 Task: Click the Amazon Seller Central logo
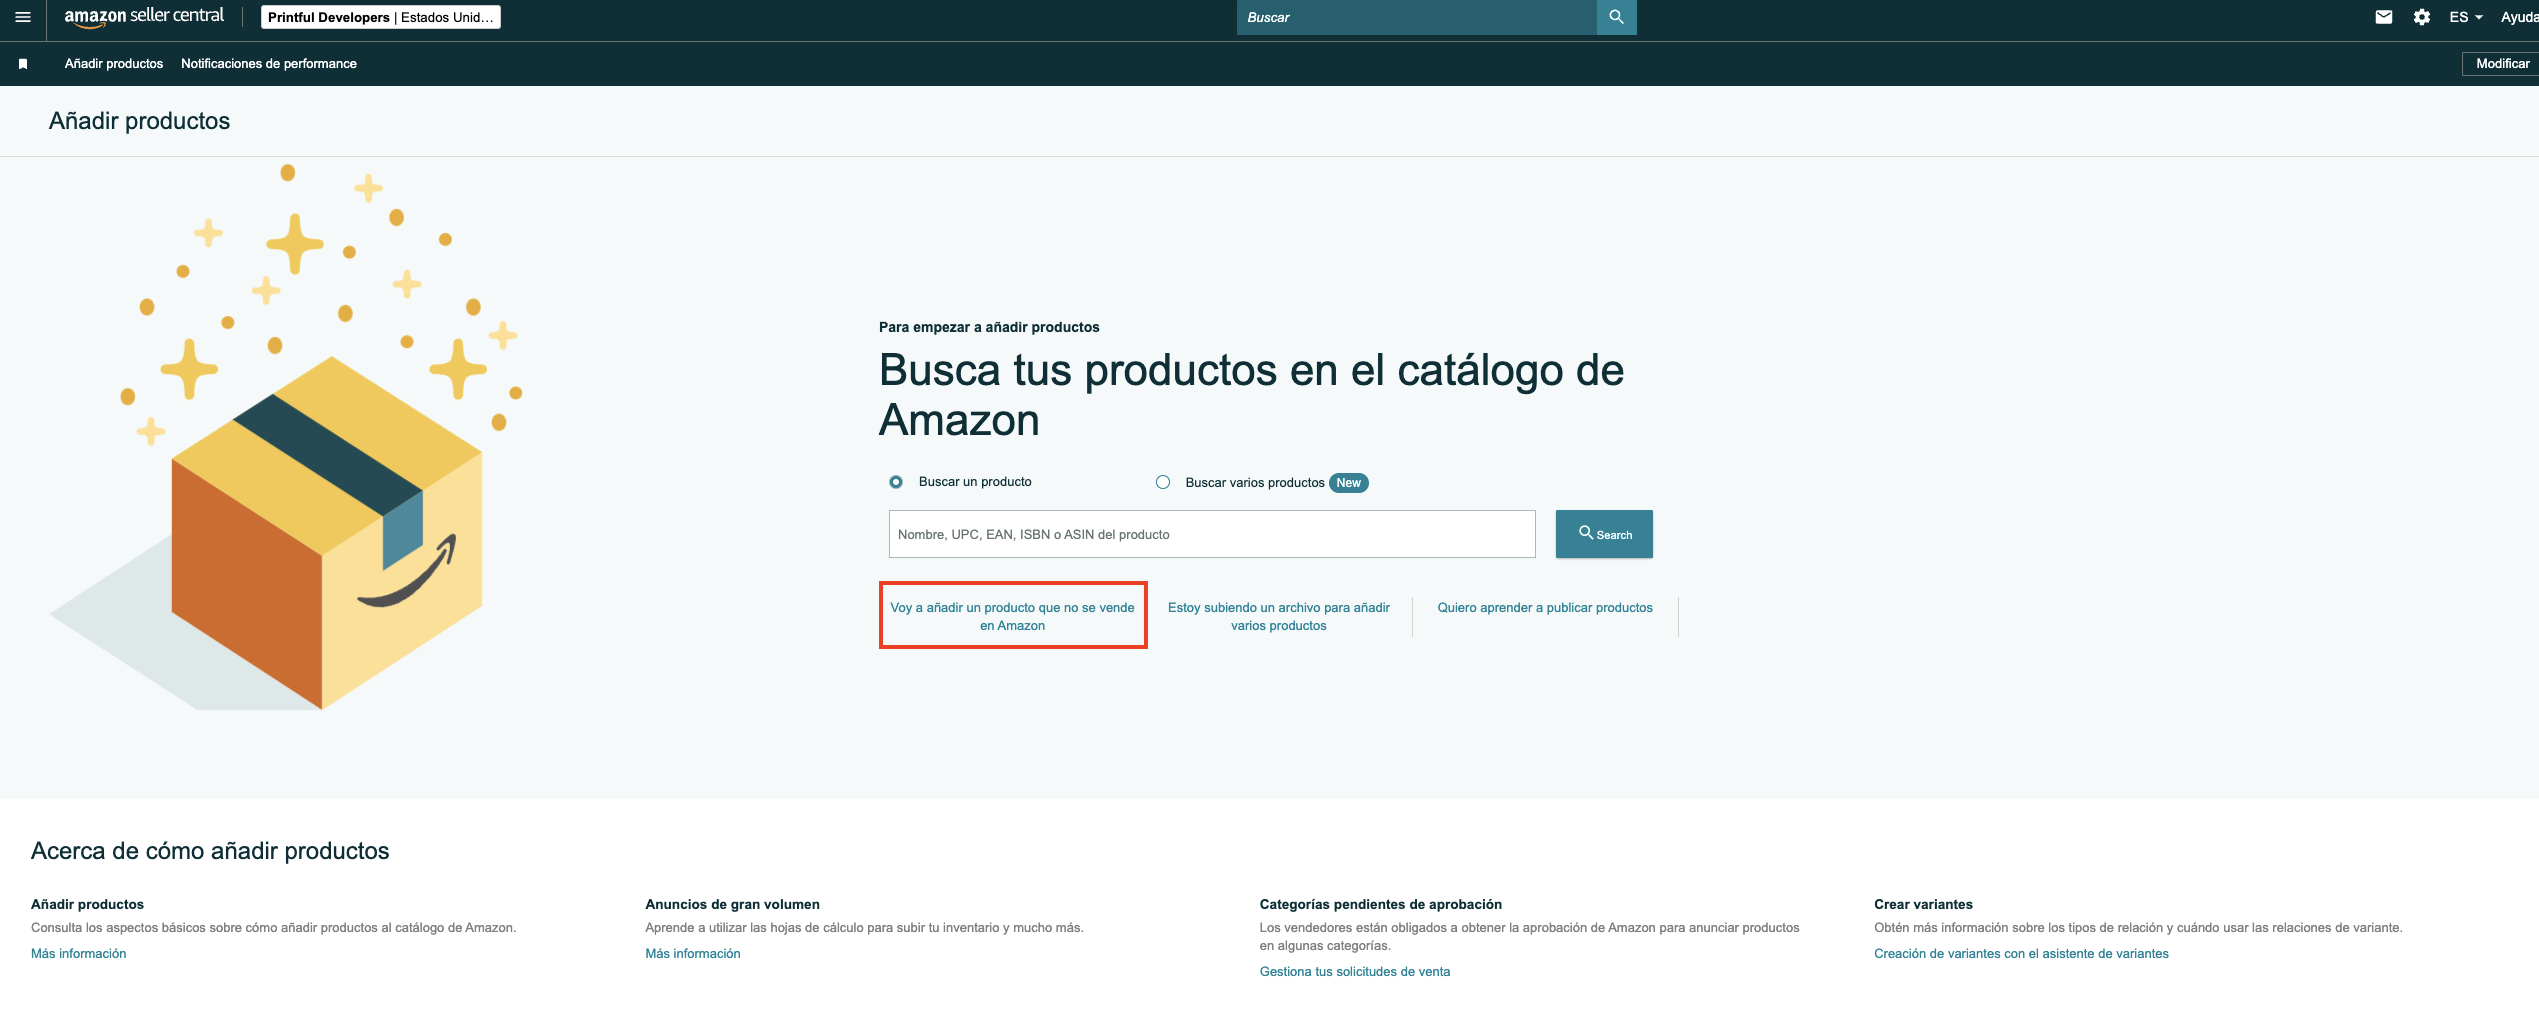144,17
